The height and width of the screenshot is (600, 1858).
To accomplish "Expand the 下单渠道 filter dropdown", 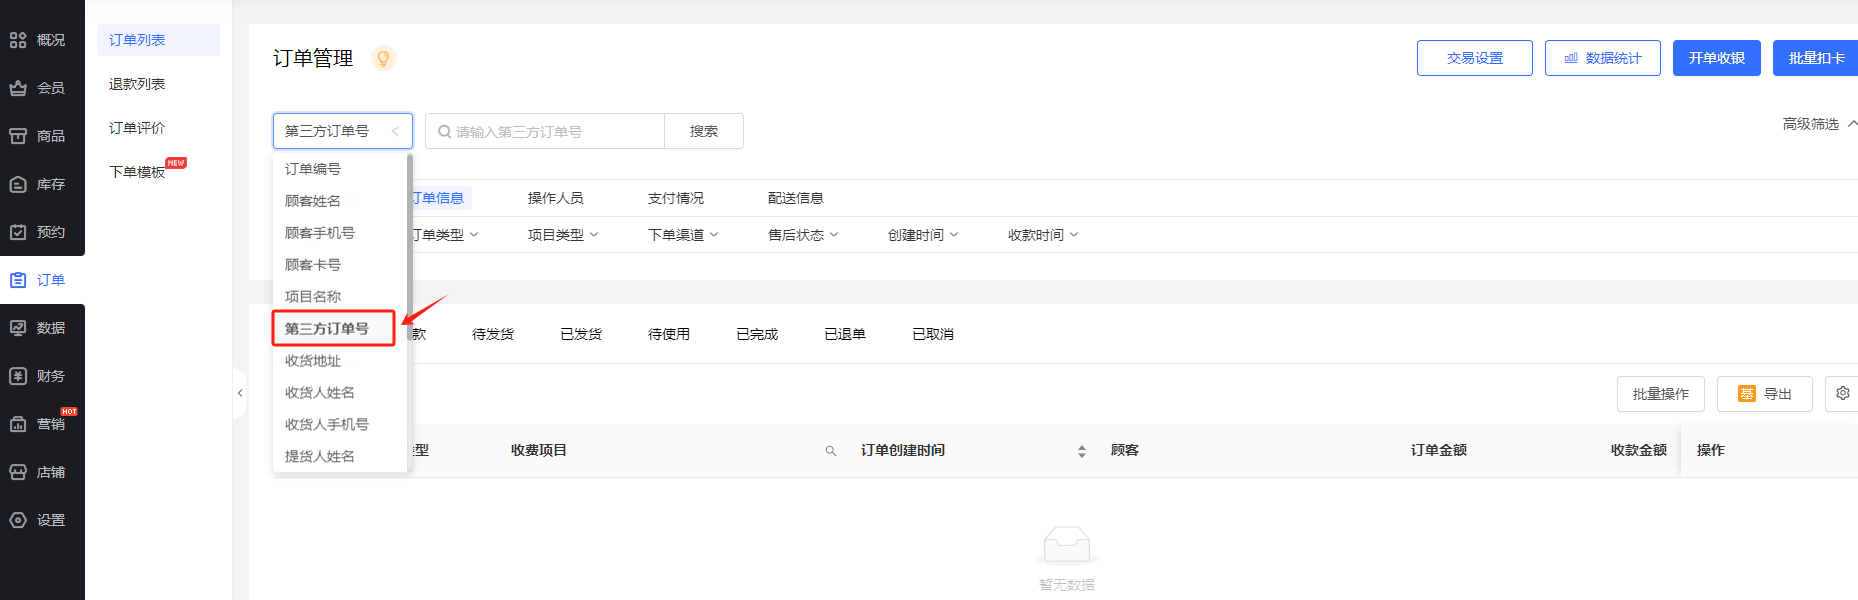I will (683, 235).
